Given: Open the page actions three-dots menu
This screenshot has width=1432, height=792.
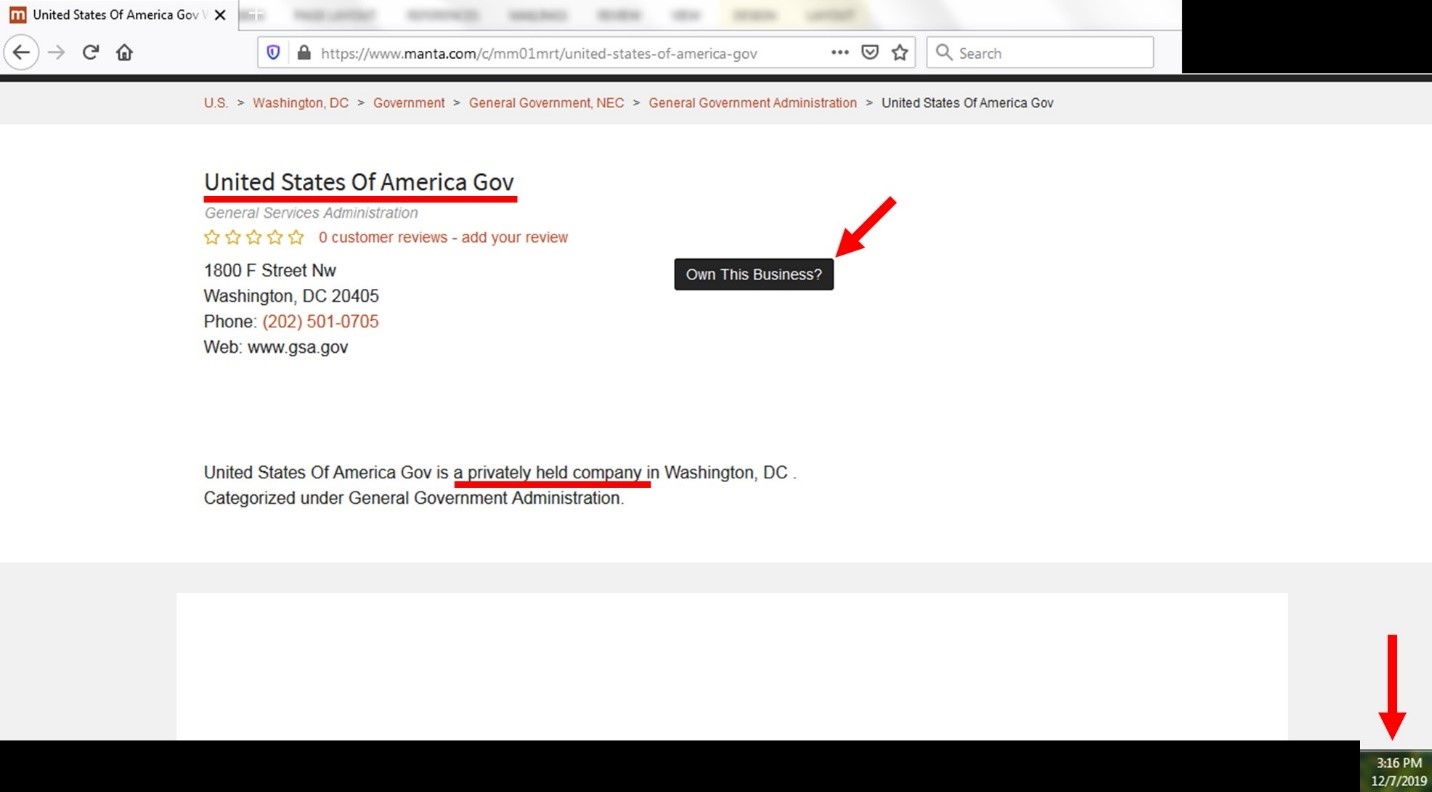Looking at the screenshot, I should 840,53.
